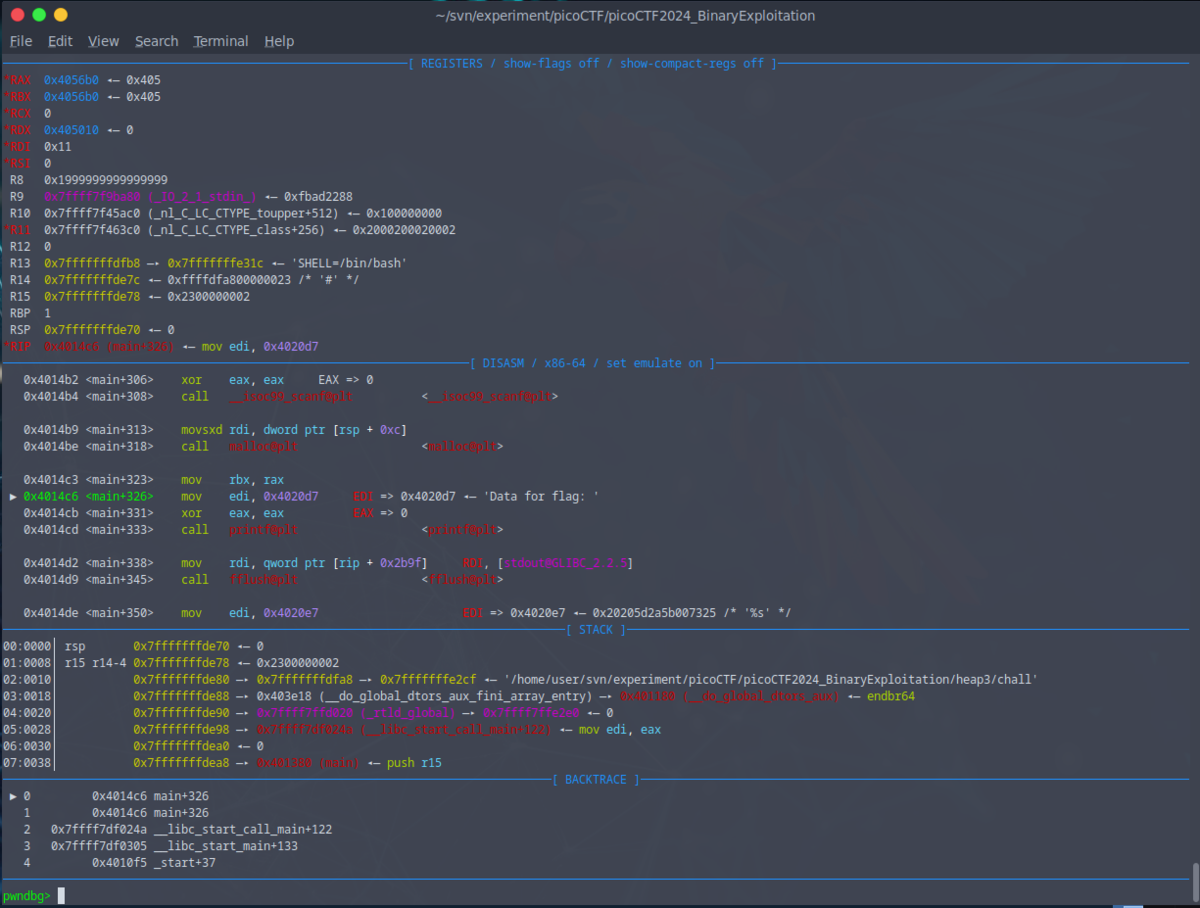Open the Search menu

pos(157,41)
